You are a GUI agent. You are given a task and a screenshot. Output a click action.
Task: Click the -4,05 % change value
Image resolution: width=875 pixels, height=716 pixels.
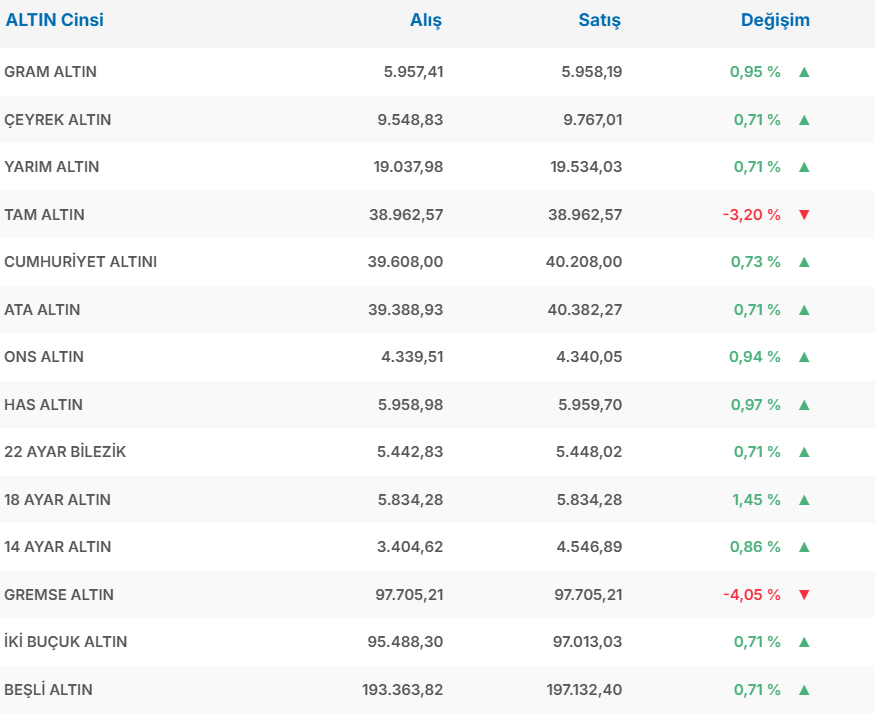click(751, 595)
